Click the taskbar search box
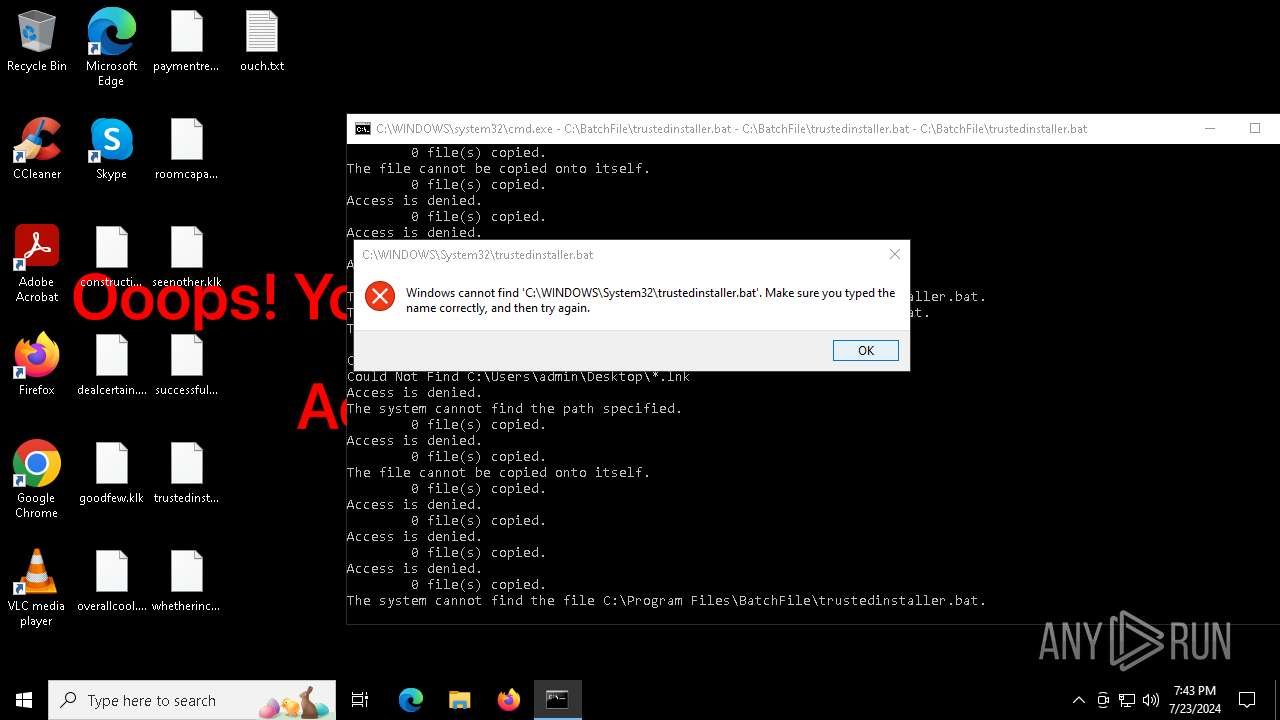 coord(192,700)
